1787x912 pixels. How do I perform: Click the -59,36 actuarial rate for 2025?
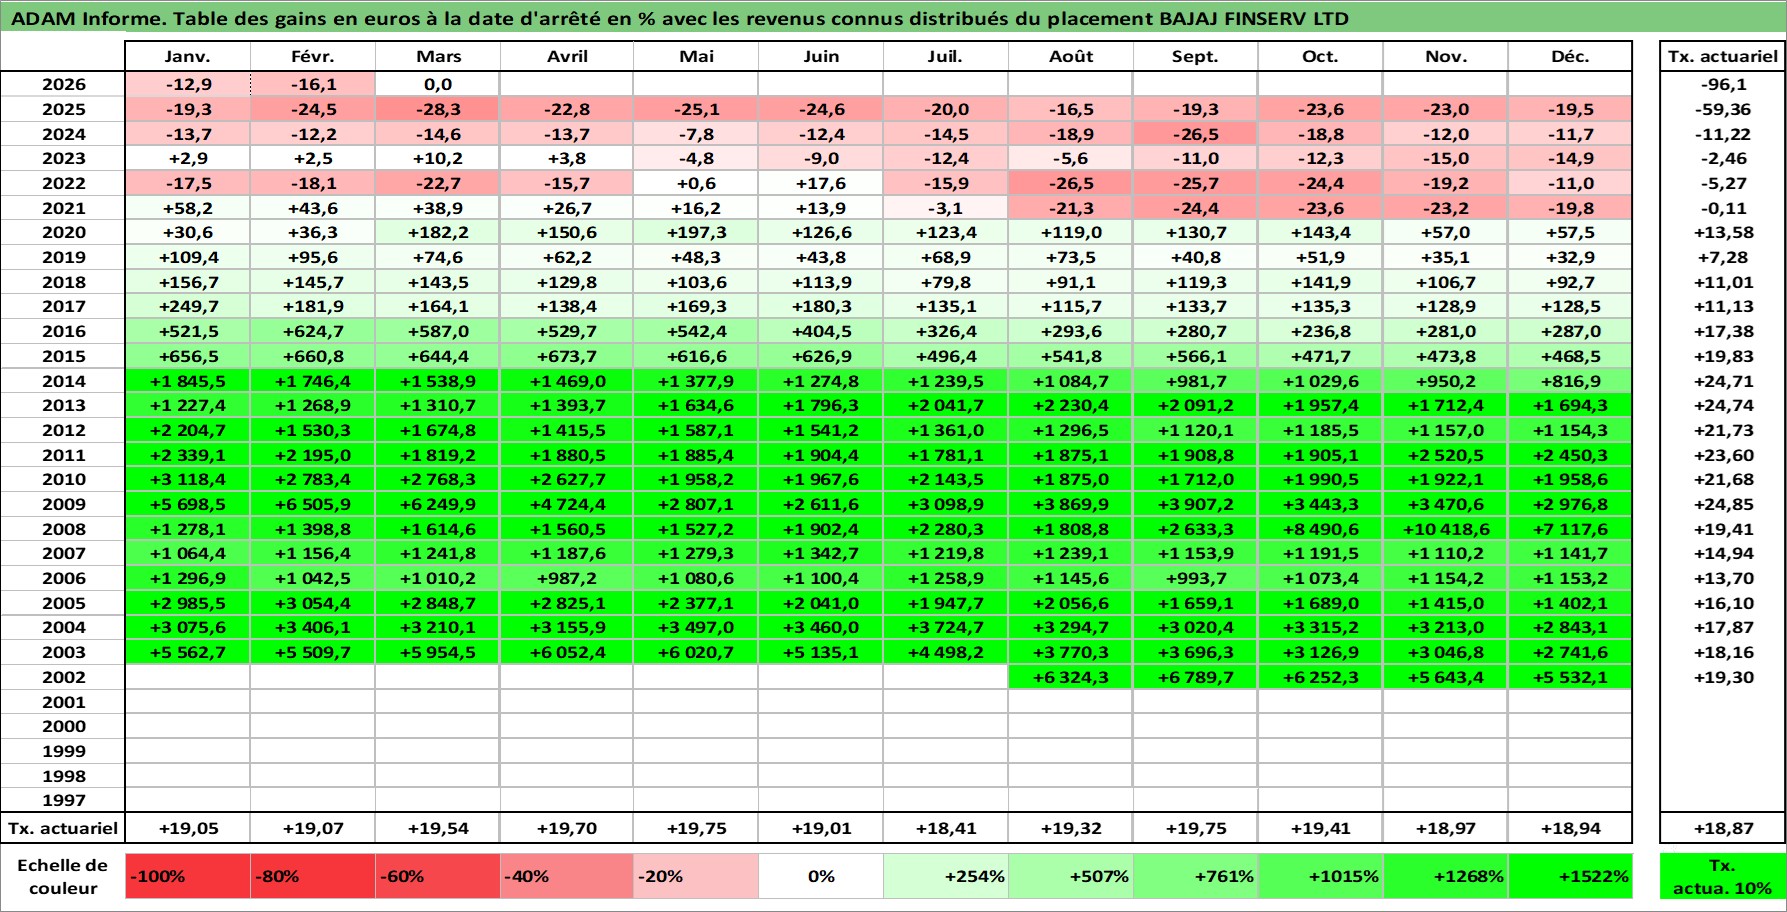[1722, 109]
